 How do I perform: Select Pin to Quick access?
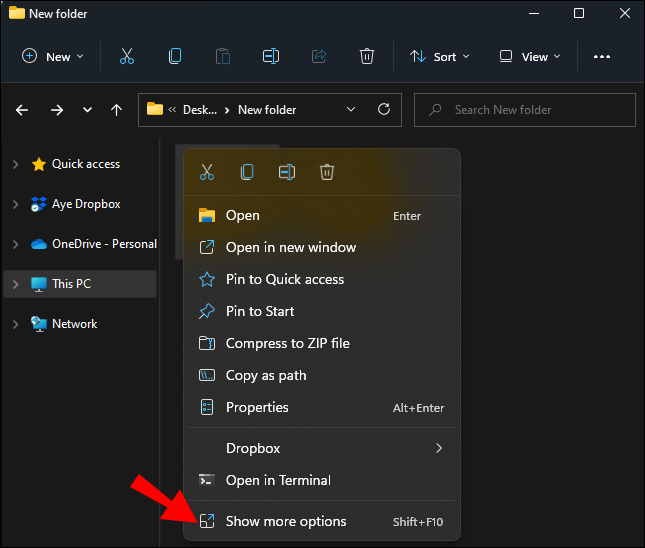point(284,279)
